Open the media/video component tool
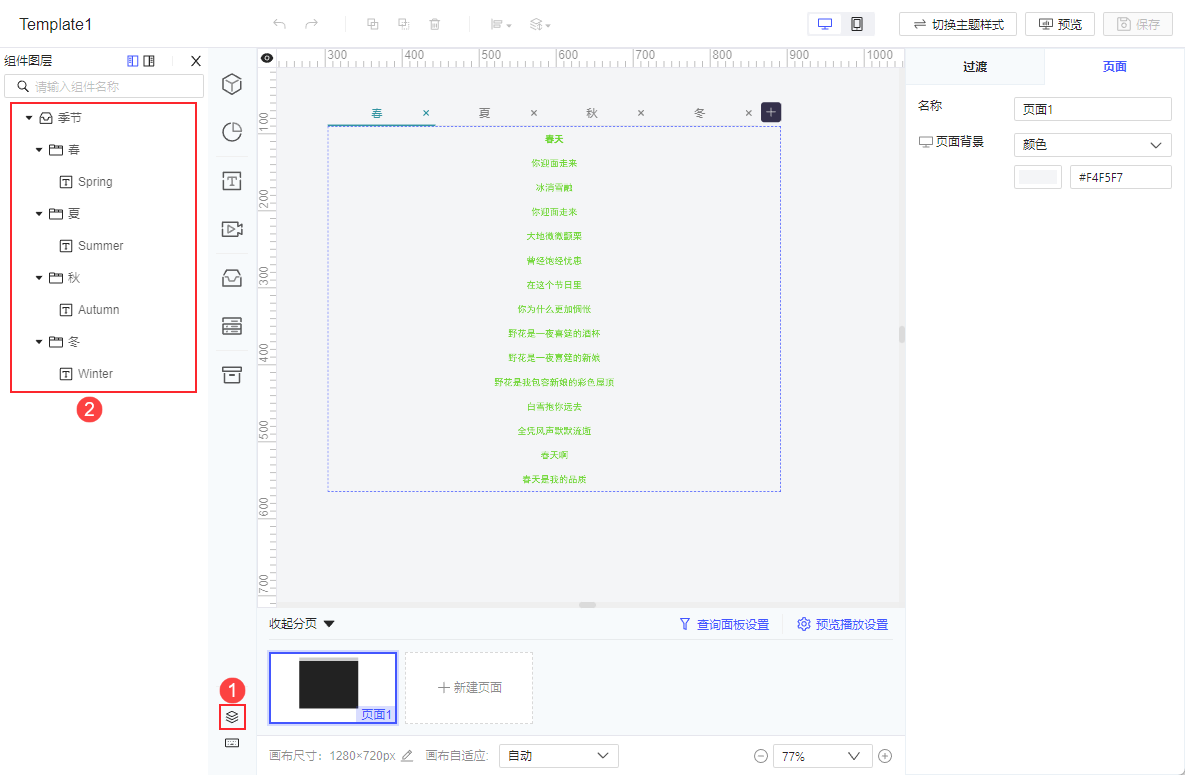The image size is (1185, 775). point(231,228)
